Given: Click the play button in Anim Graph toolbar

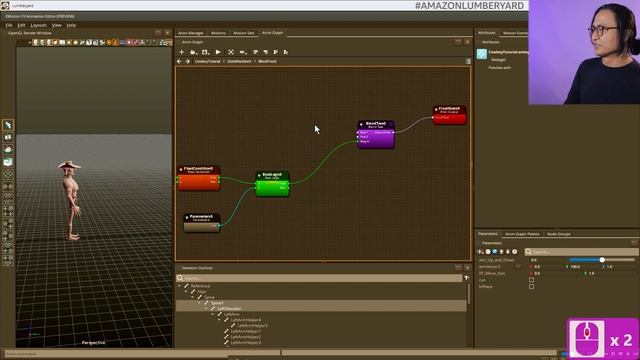Looking at the screenshot, I should coord(218,52).
